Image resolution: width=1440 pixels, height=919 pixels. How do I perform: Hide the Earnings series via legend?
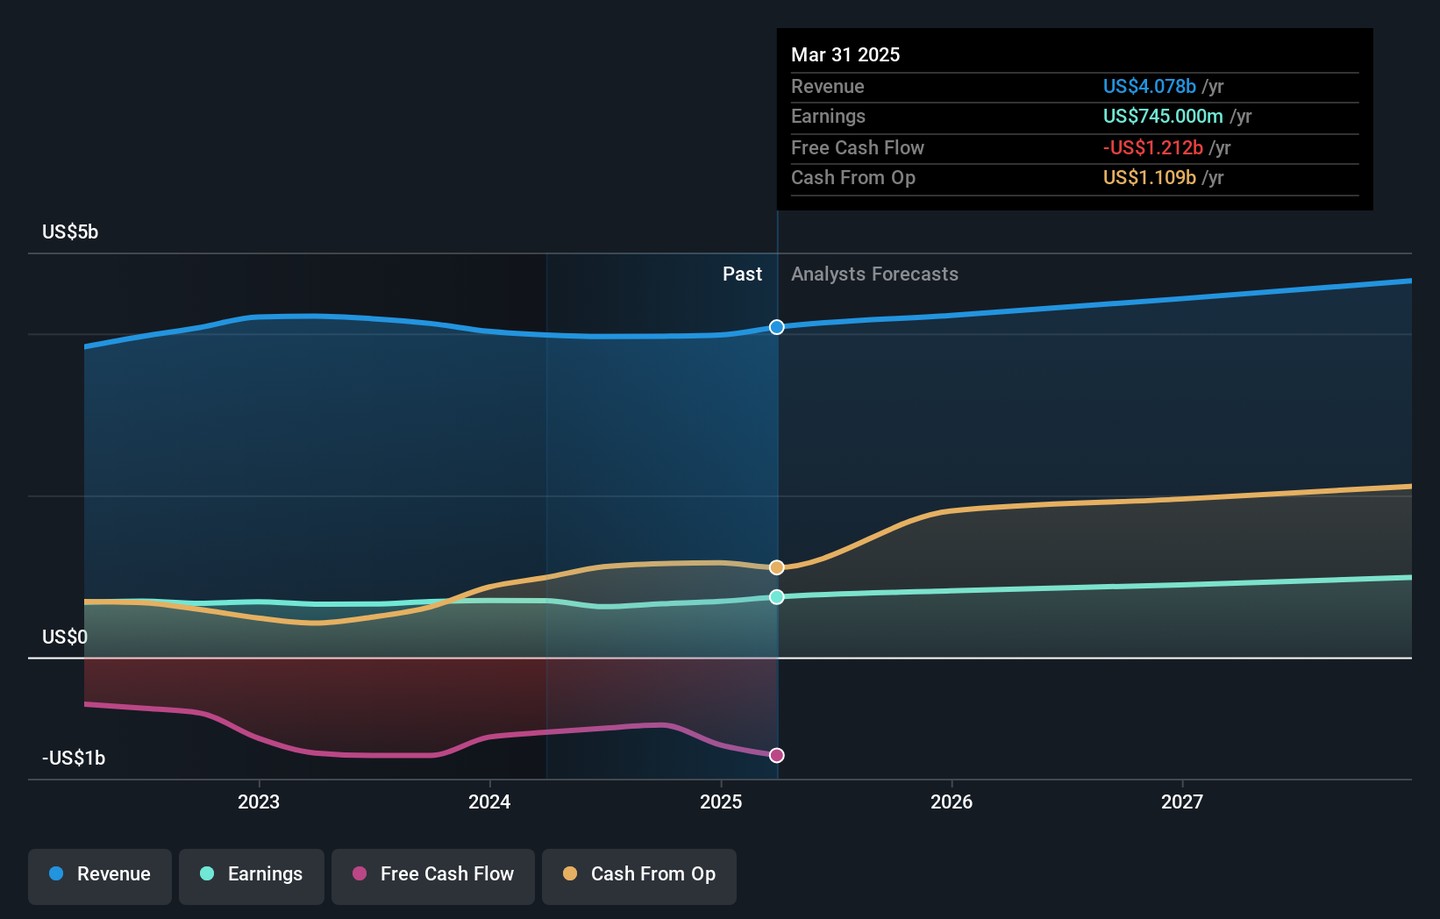tap(252, 875)
